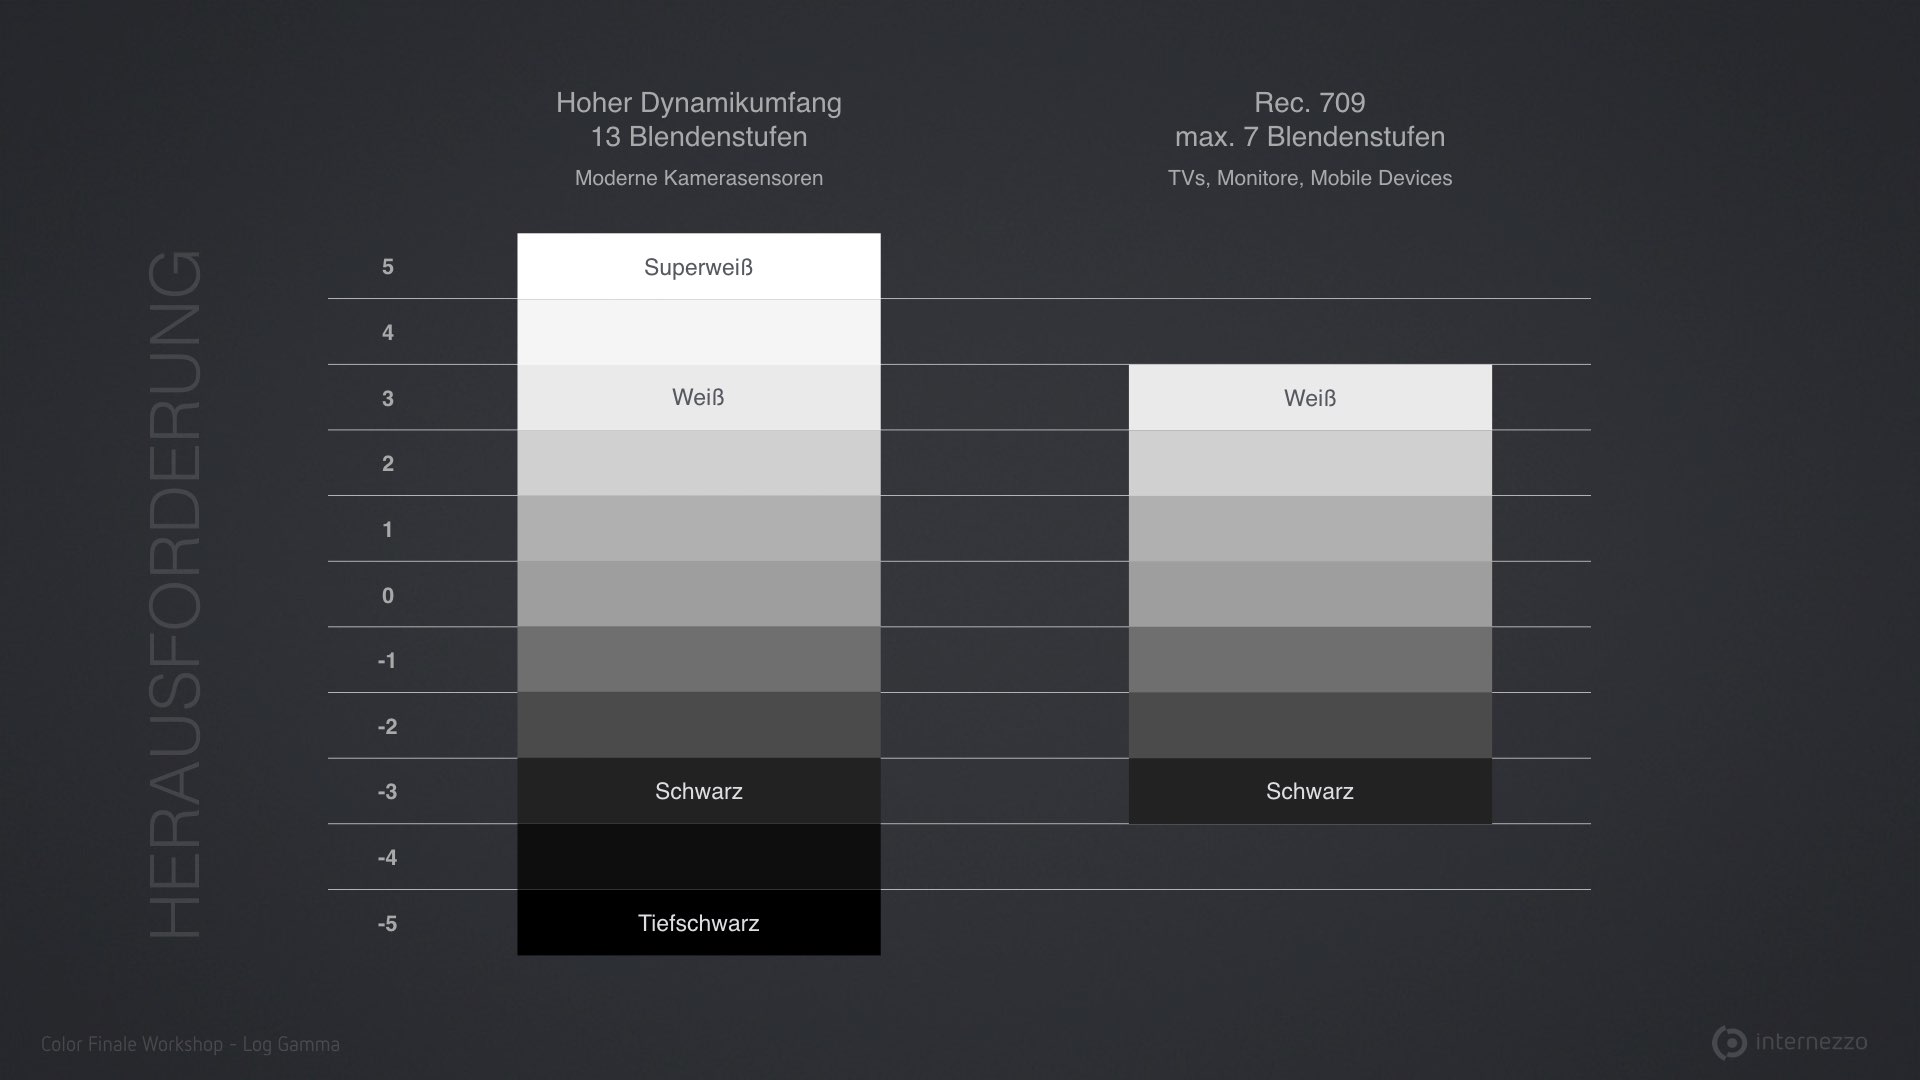
Task: Click the Schwarz block in the 13 Blendenstufen column
Action: (x=699, y=791)
